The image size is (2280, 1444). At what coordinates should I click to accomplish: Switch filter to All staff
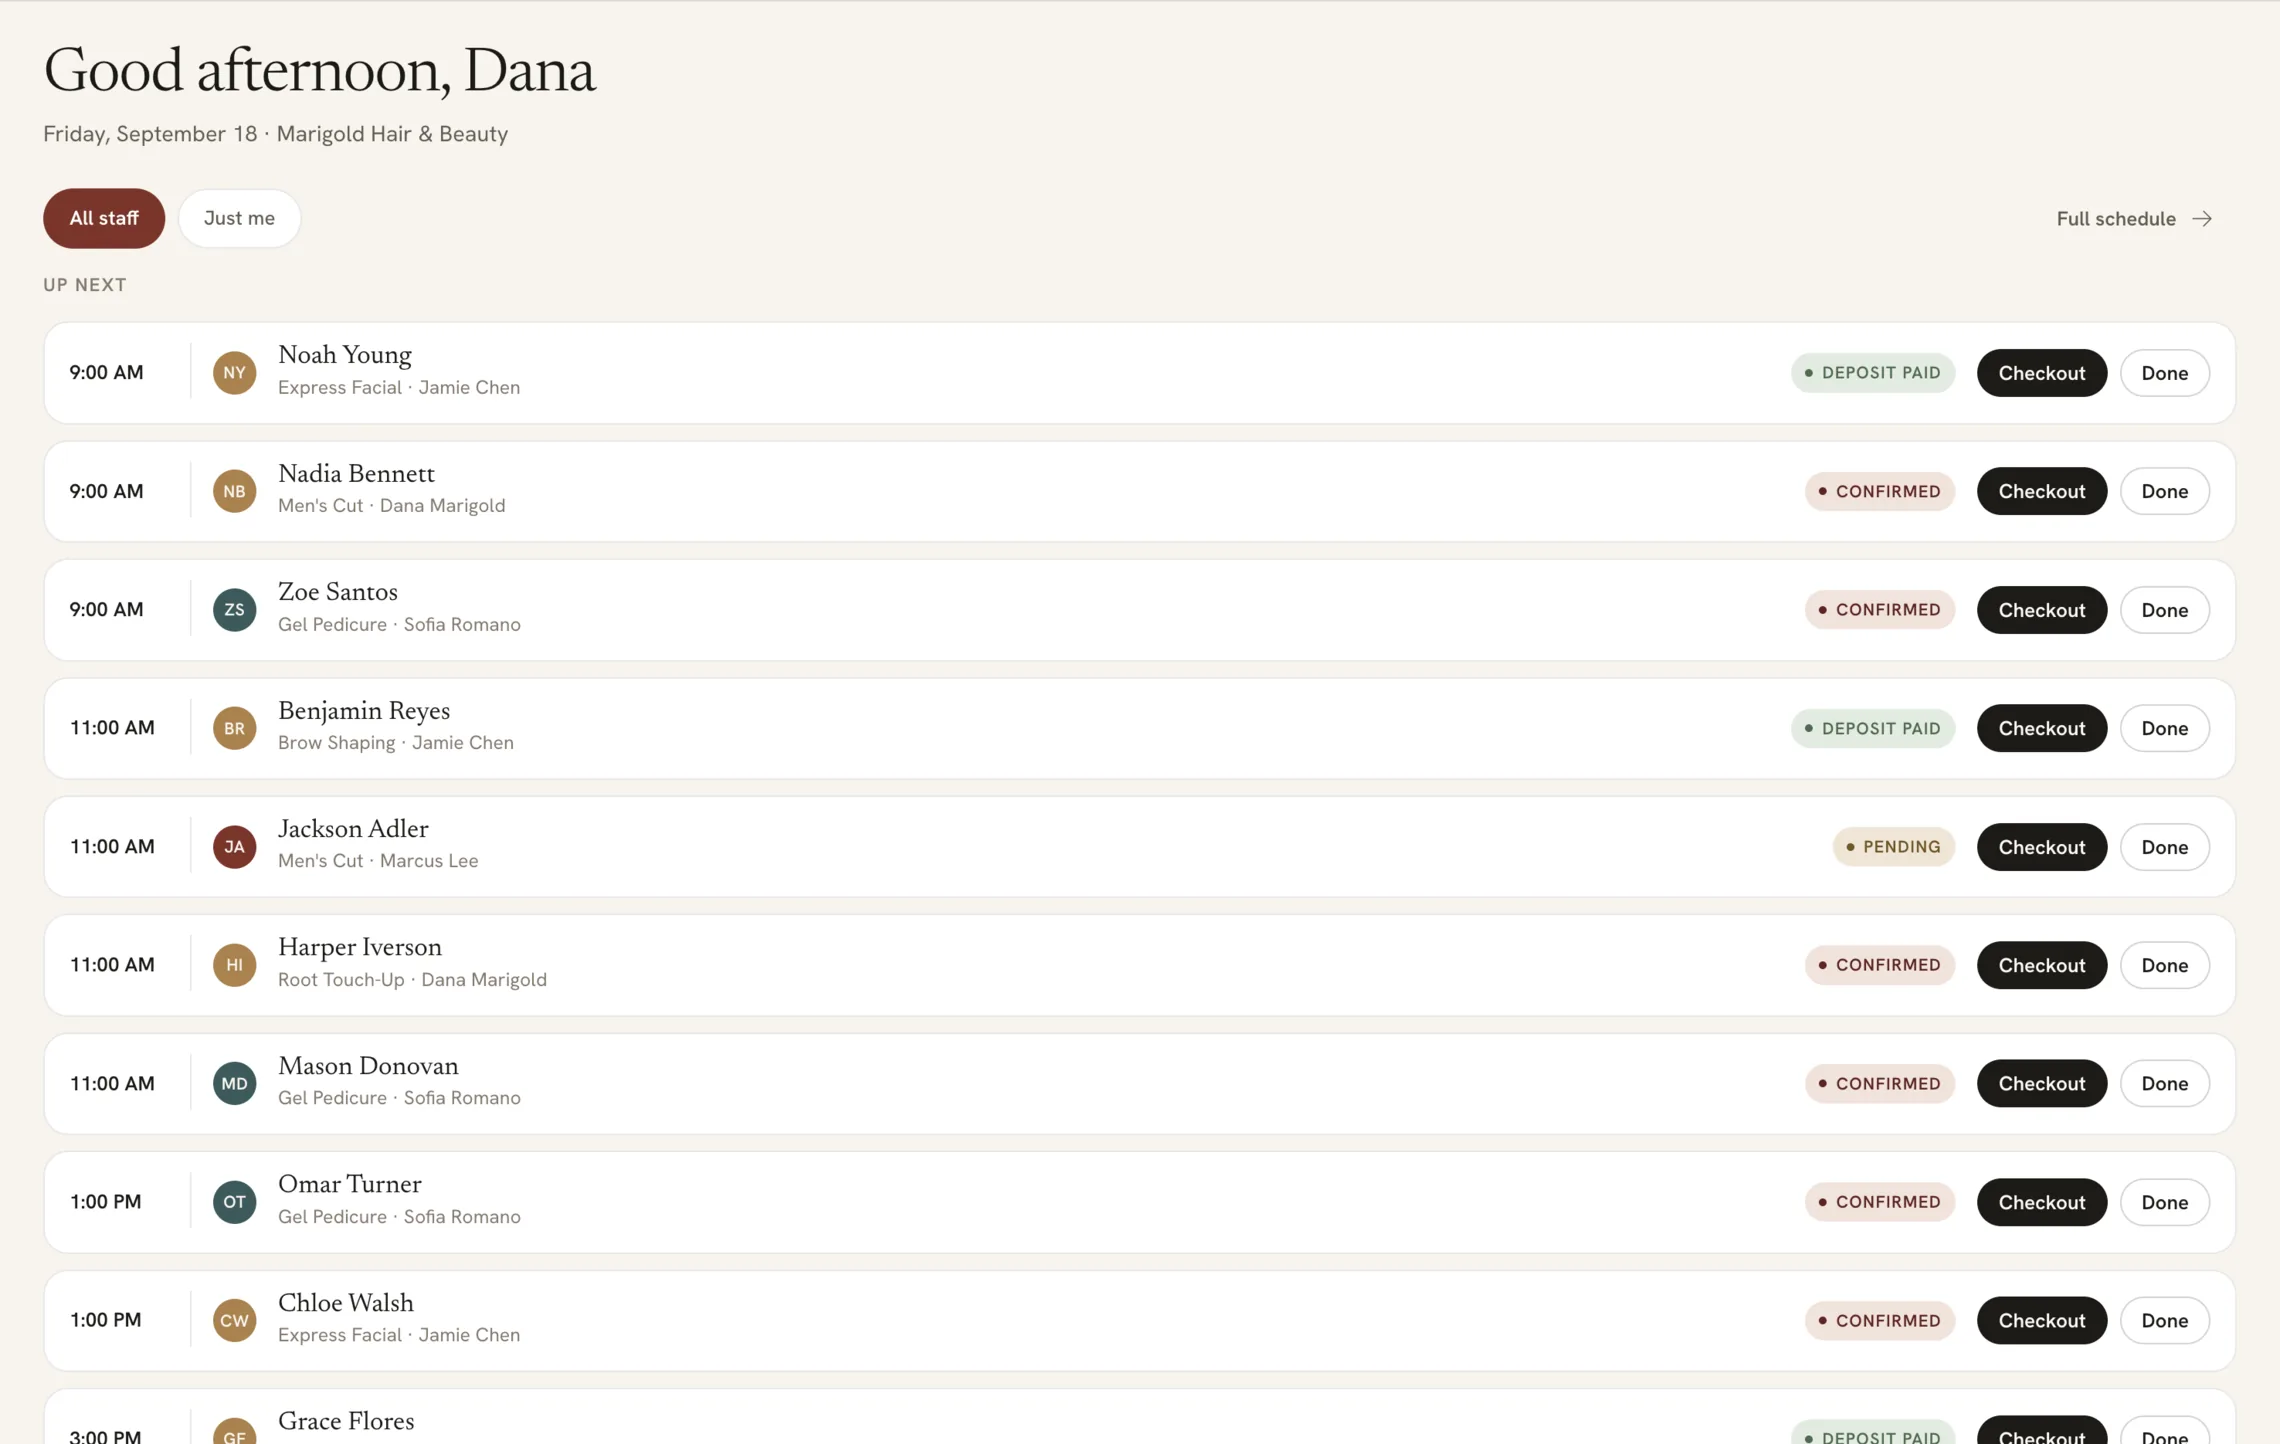tap(104, 218)
